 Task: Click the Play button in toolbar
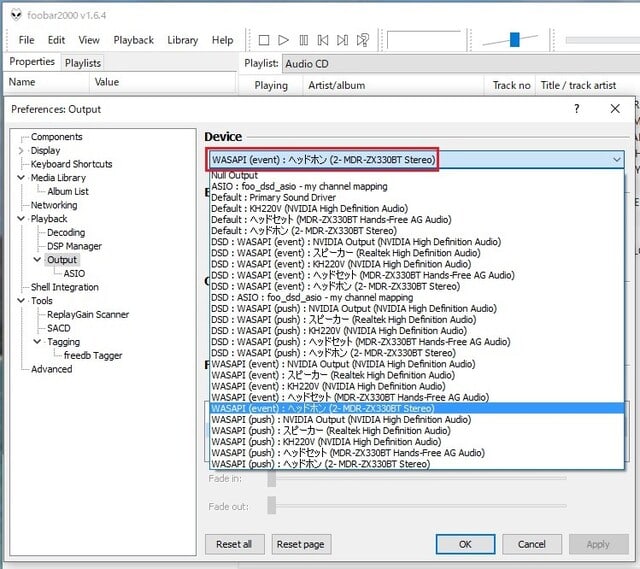click(x=283, y=40)
